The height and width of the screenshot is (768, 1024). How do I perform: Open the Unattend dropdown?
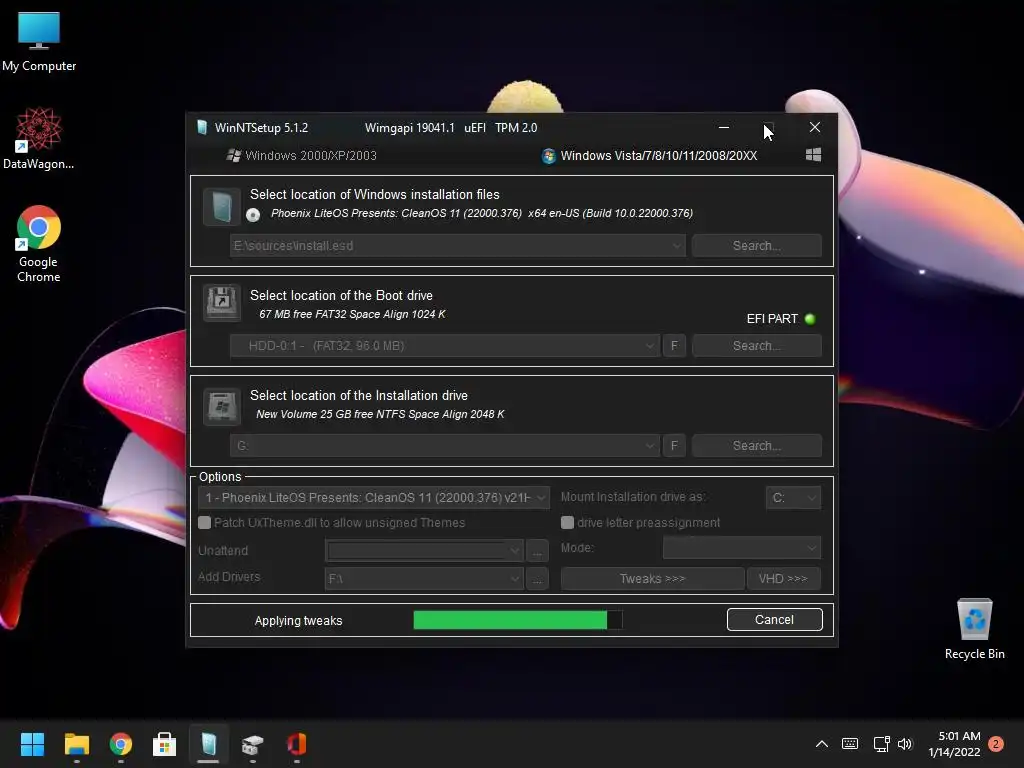[x=424, y=551]
